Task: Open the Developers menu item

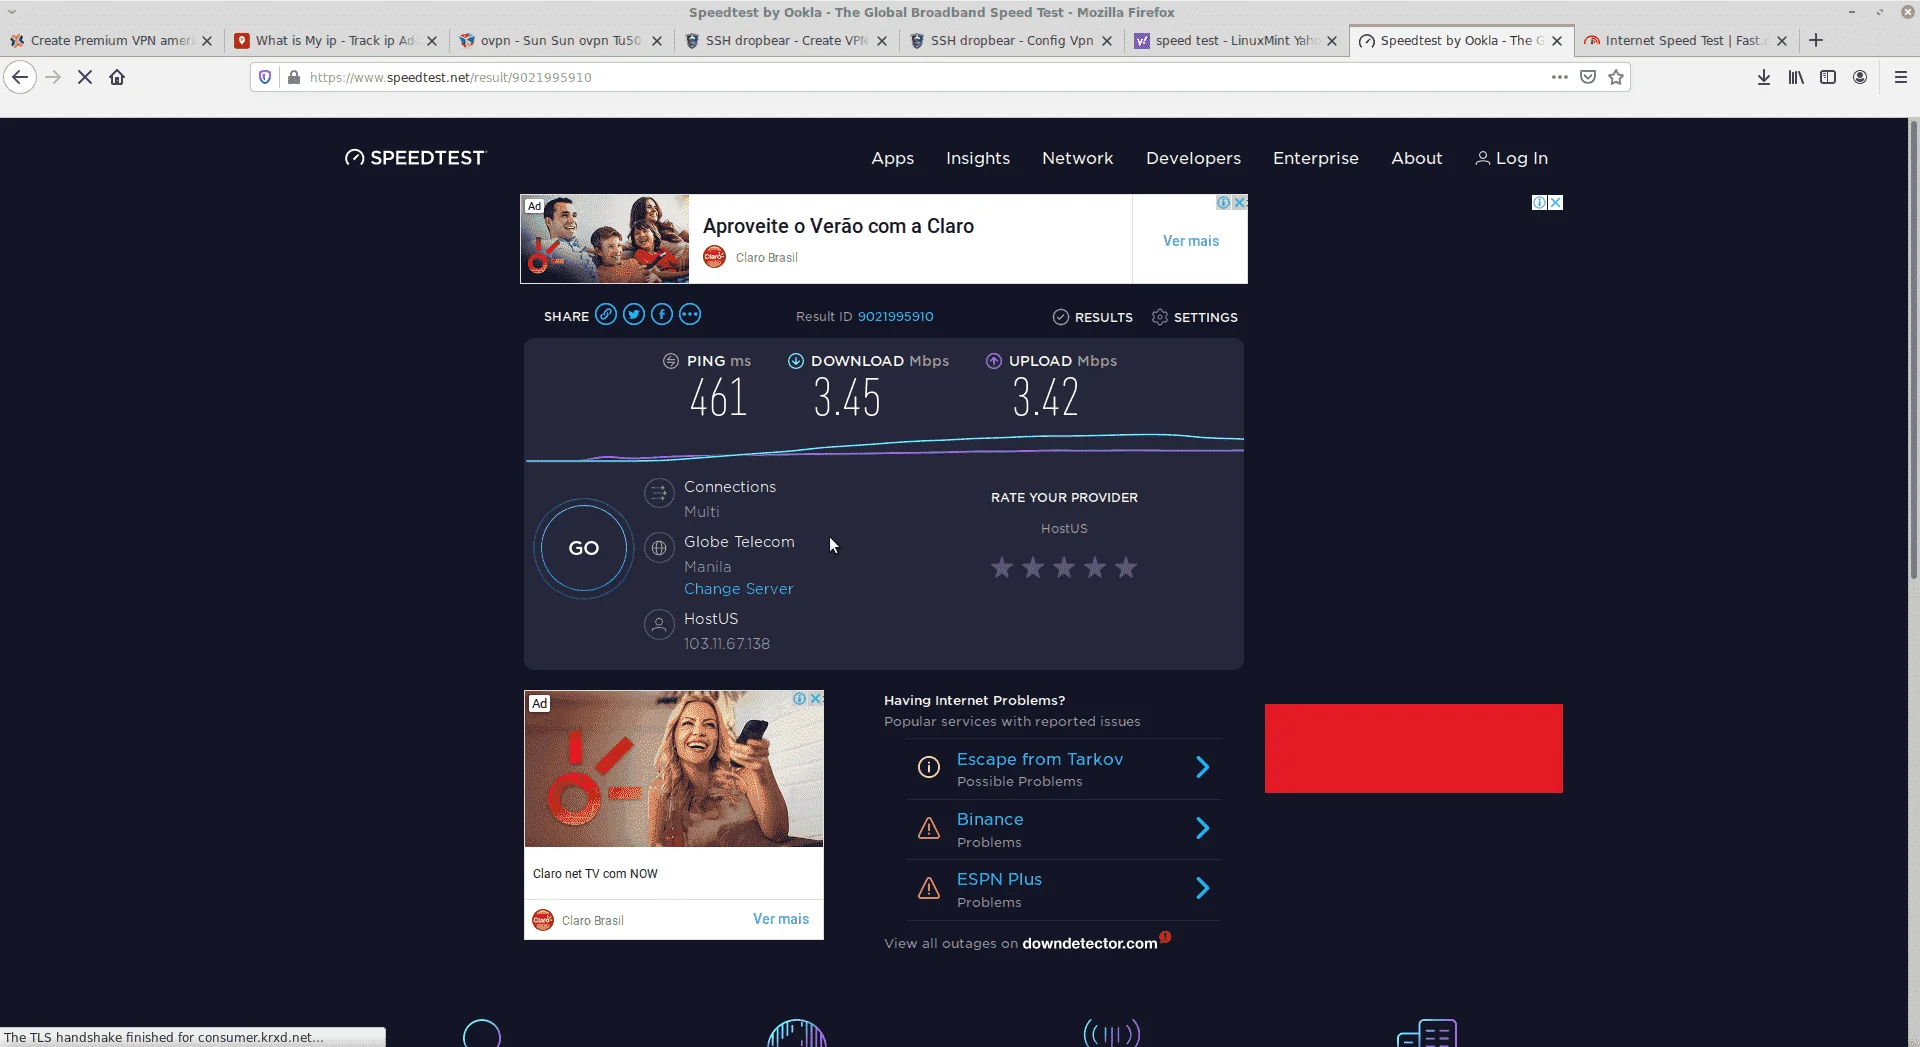Action: click(1193, 158)
